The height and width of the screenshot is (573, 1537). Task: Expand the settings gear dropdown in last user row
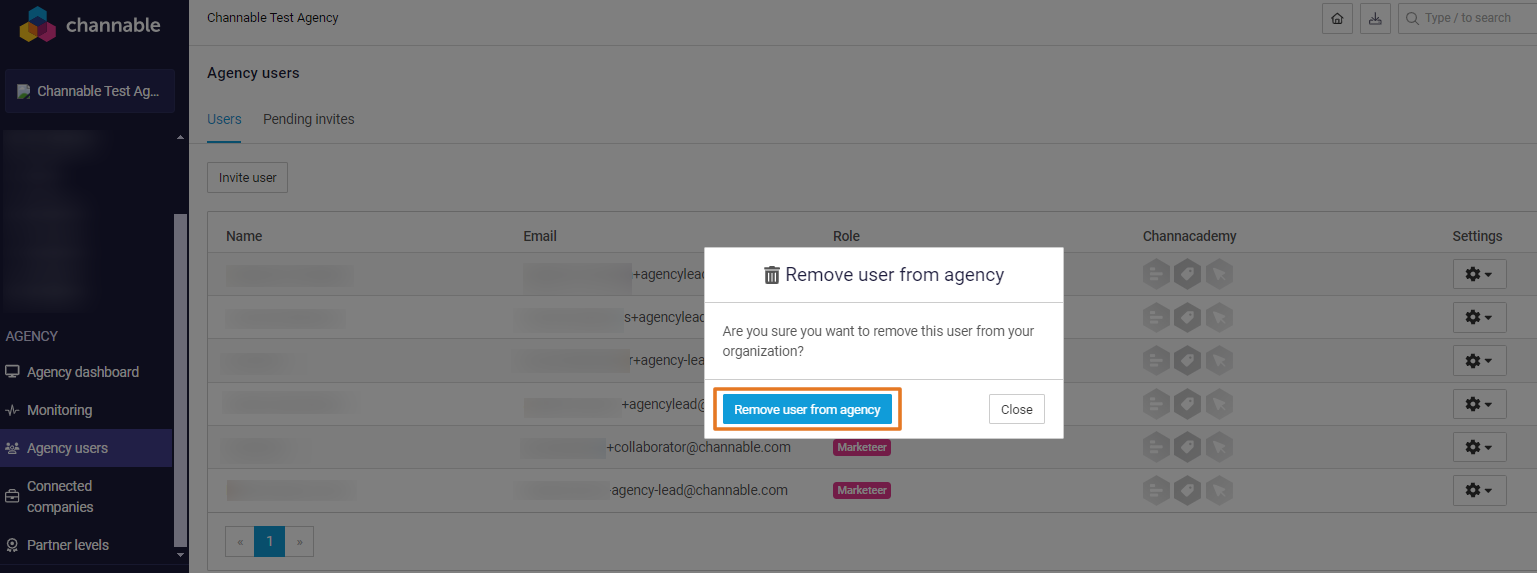1479,490
